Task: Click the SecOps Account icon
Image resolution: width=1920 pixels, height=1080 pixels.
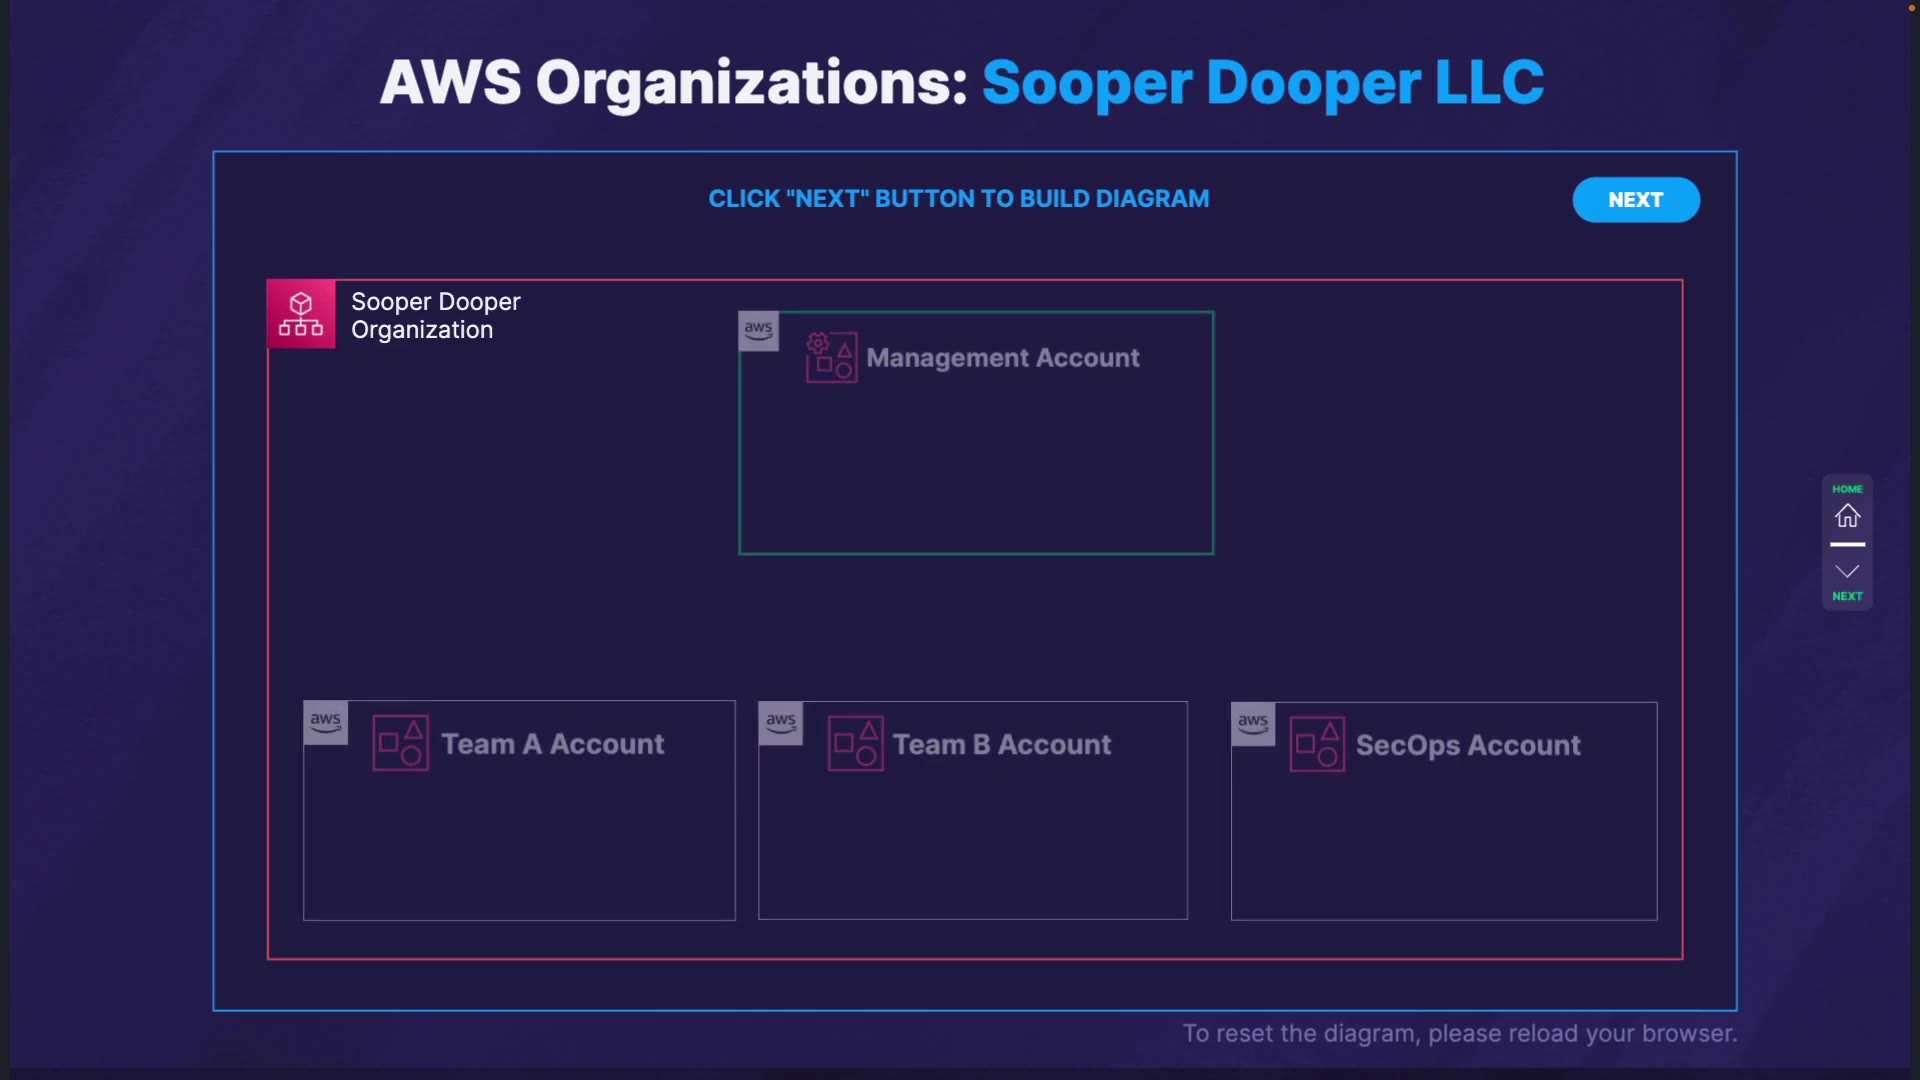Action: pyautogui.click(x=1317, y=744)
